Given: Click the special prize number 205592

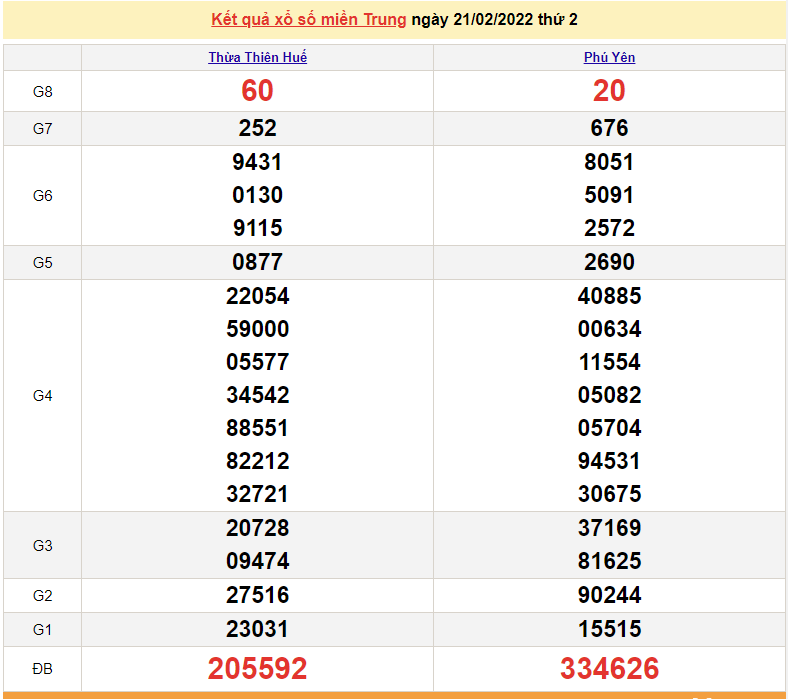Looking at the screenshot, I should point(257,668).
